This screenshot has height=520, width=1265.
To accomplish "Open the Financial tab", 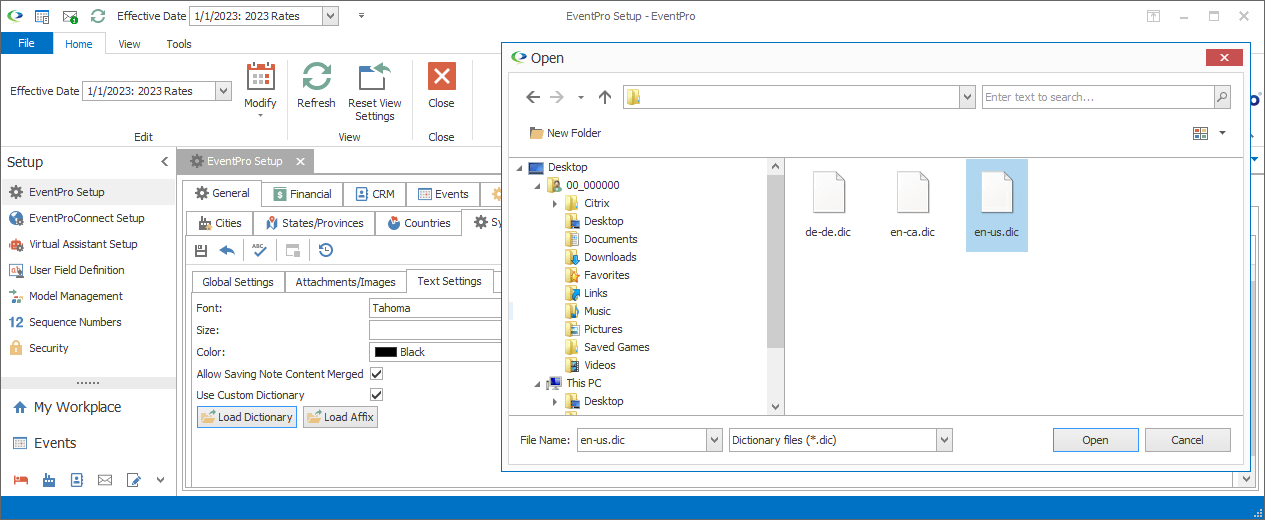I will [303, 194].
